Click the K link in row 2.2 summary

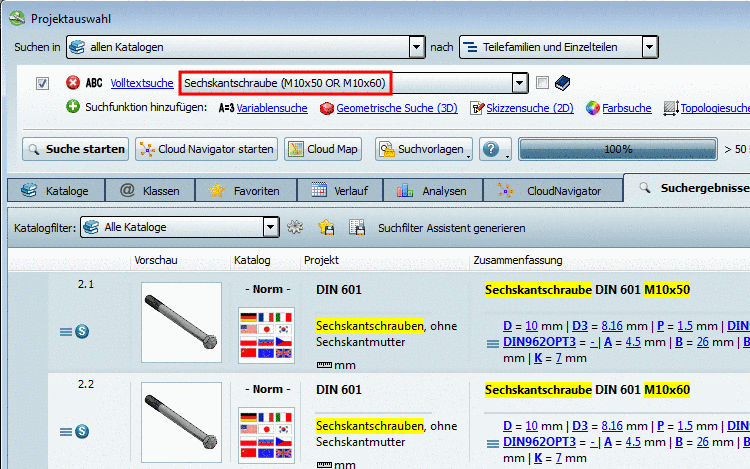pos(538,458)
